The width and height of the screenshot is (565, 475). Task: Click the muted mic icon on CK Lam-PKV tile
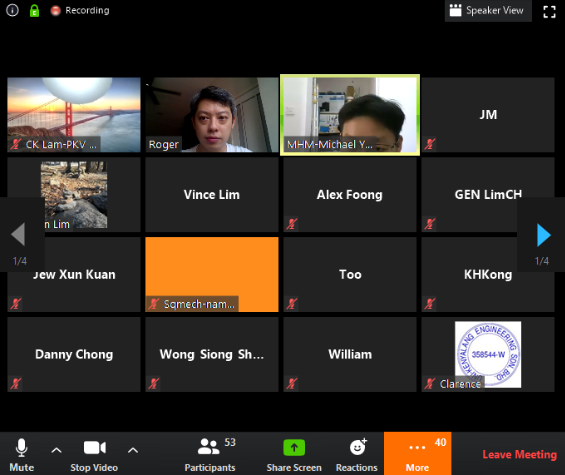pyautogui.click(x=15, y=144)
